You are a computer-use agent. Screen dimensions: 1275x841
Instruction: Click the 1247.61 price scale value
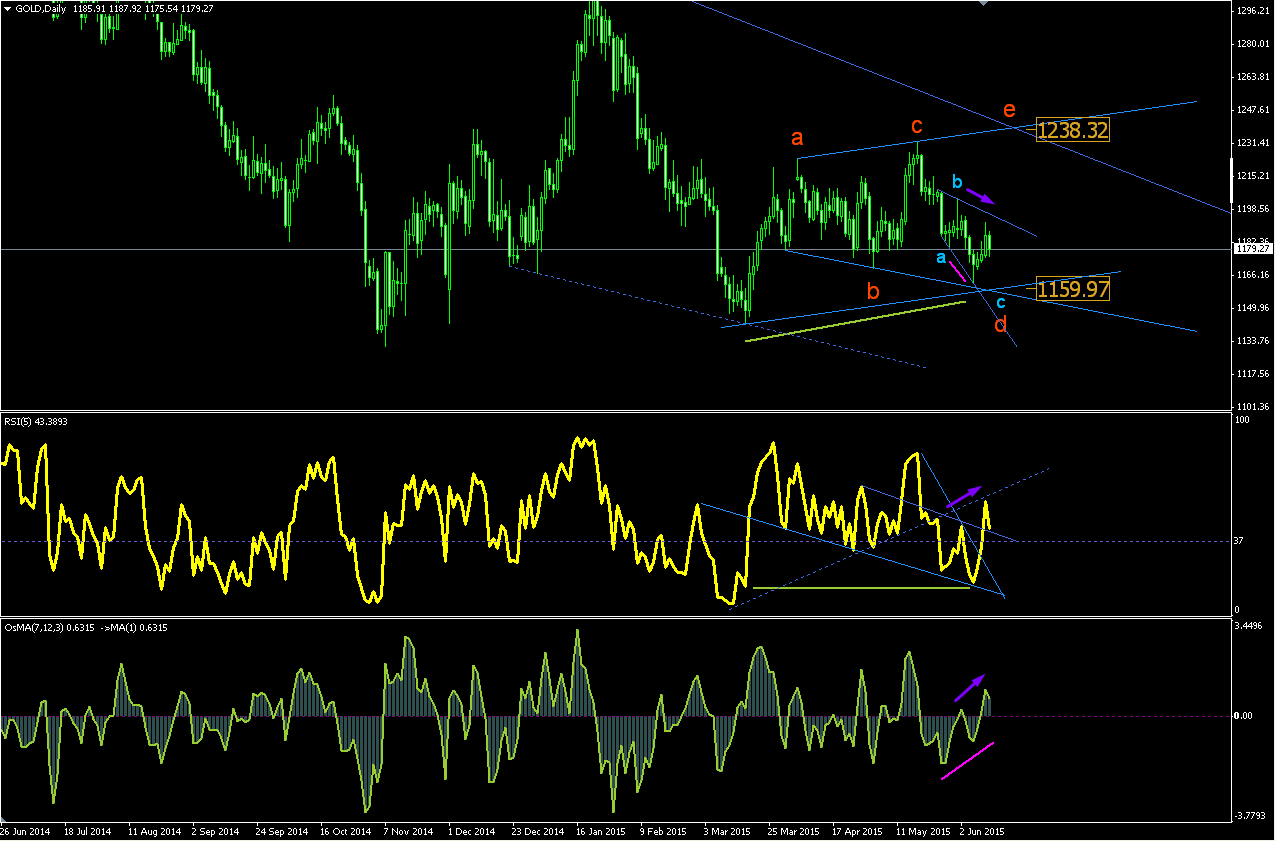pyautogui.click(x=1253, y=110)
